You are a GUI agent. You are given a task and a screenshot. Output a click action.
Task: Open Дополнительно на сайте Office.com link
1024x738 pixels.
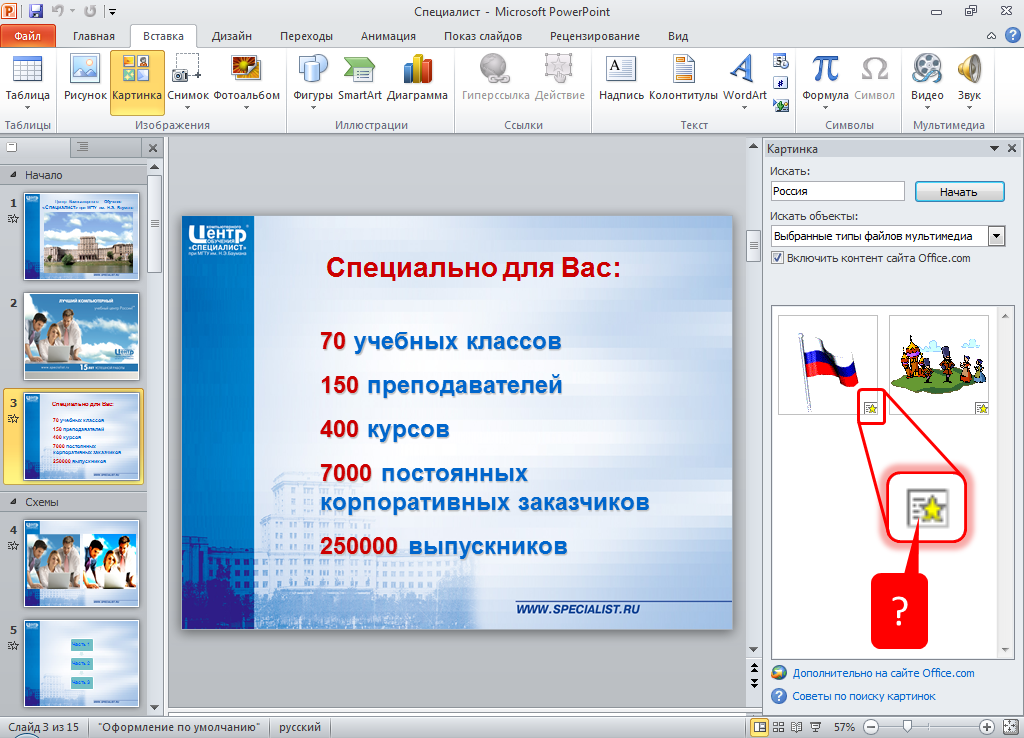point(882,673)
